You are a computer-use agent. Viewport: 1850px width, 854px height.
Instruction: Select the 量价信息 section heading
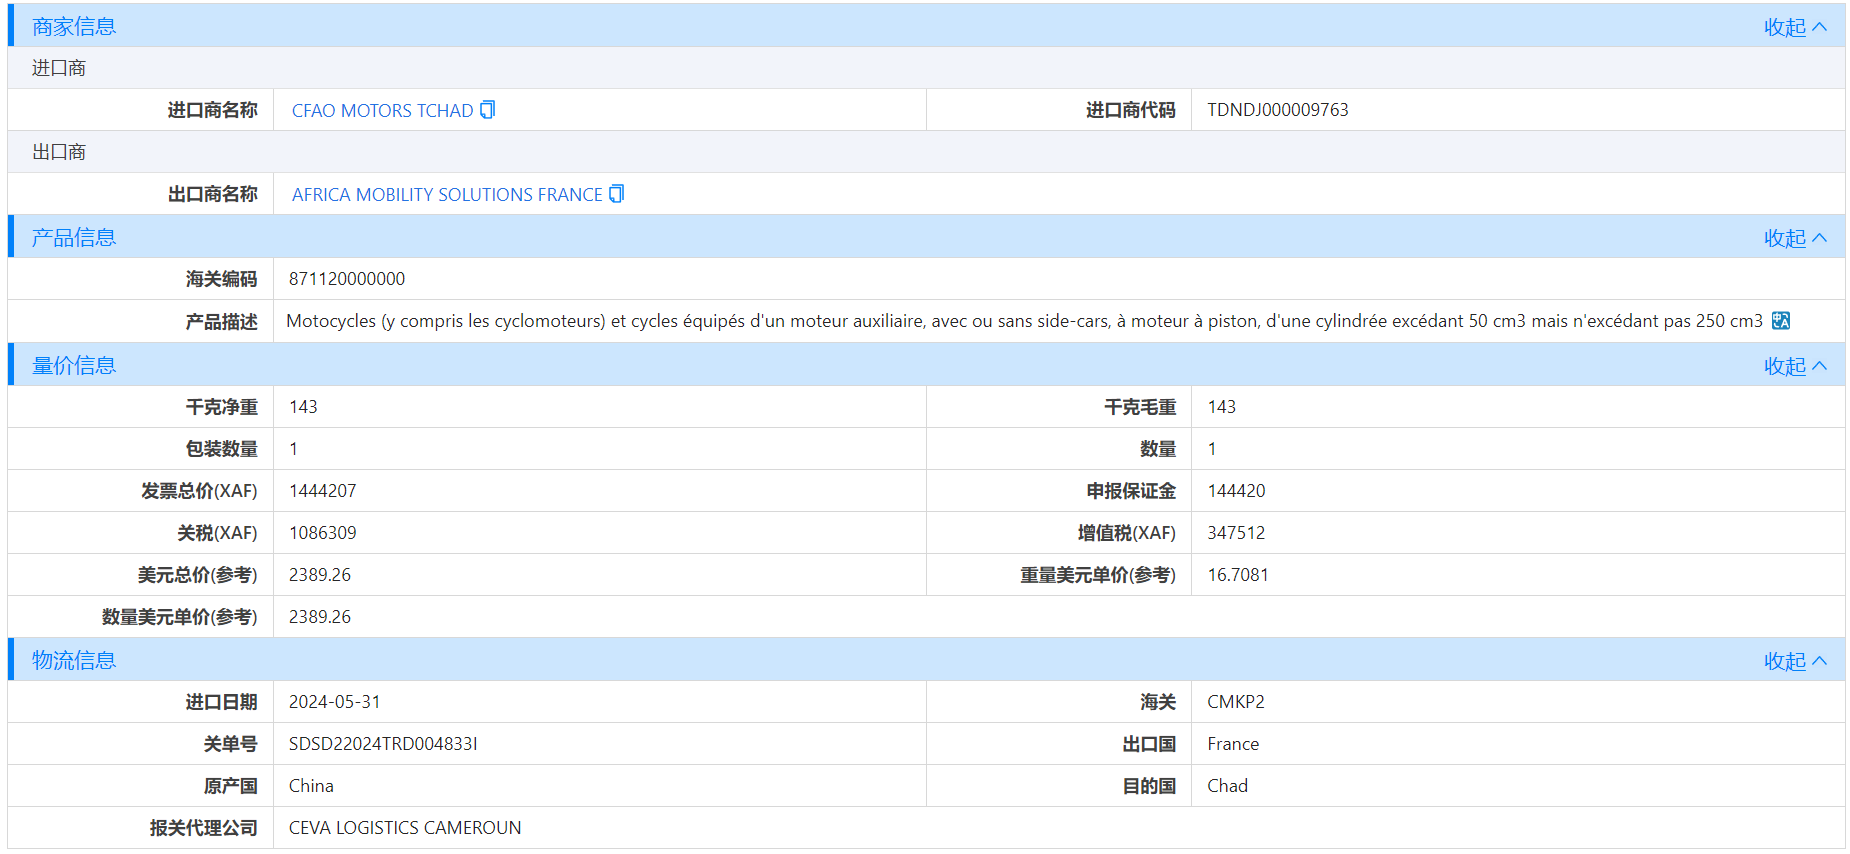click(74, 366)
